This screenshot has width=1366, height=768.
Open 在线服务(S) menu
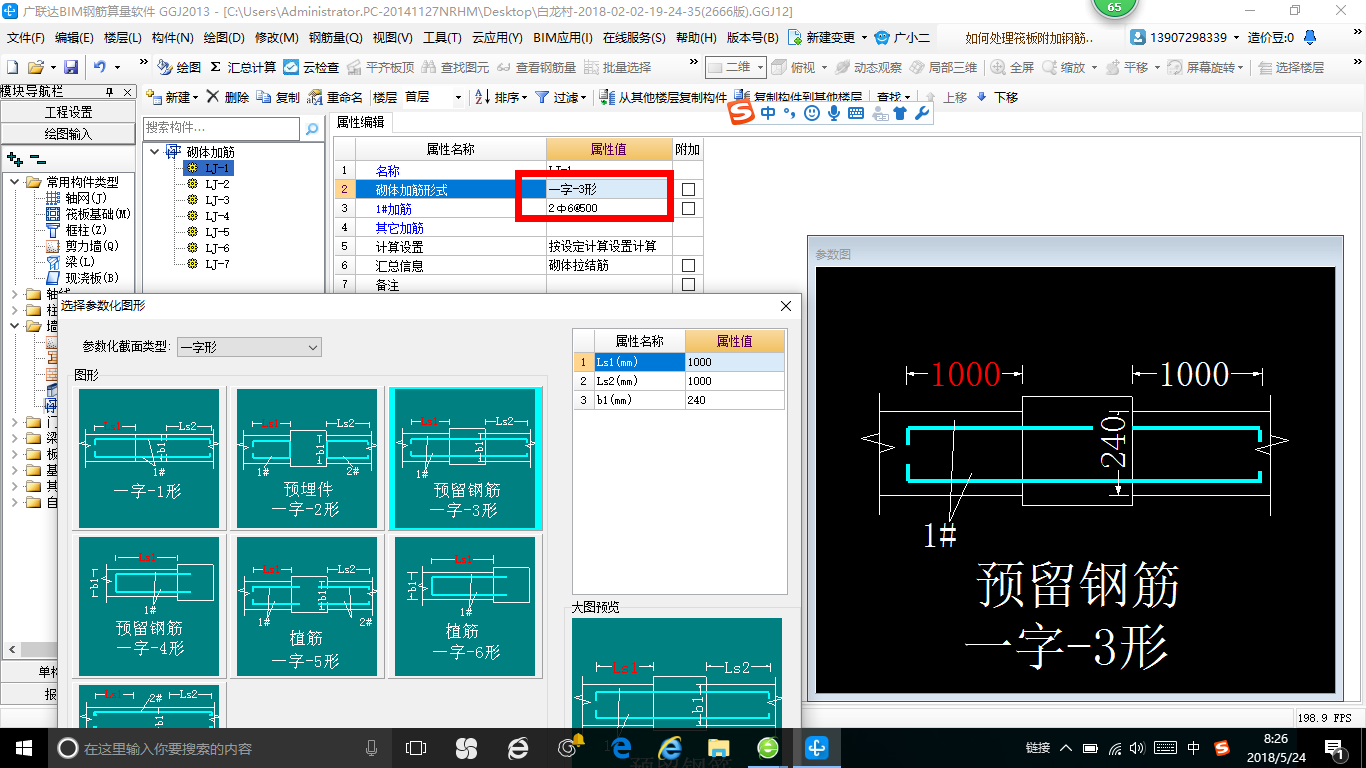[x=634, y=38]
